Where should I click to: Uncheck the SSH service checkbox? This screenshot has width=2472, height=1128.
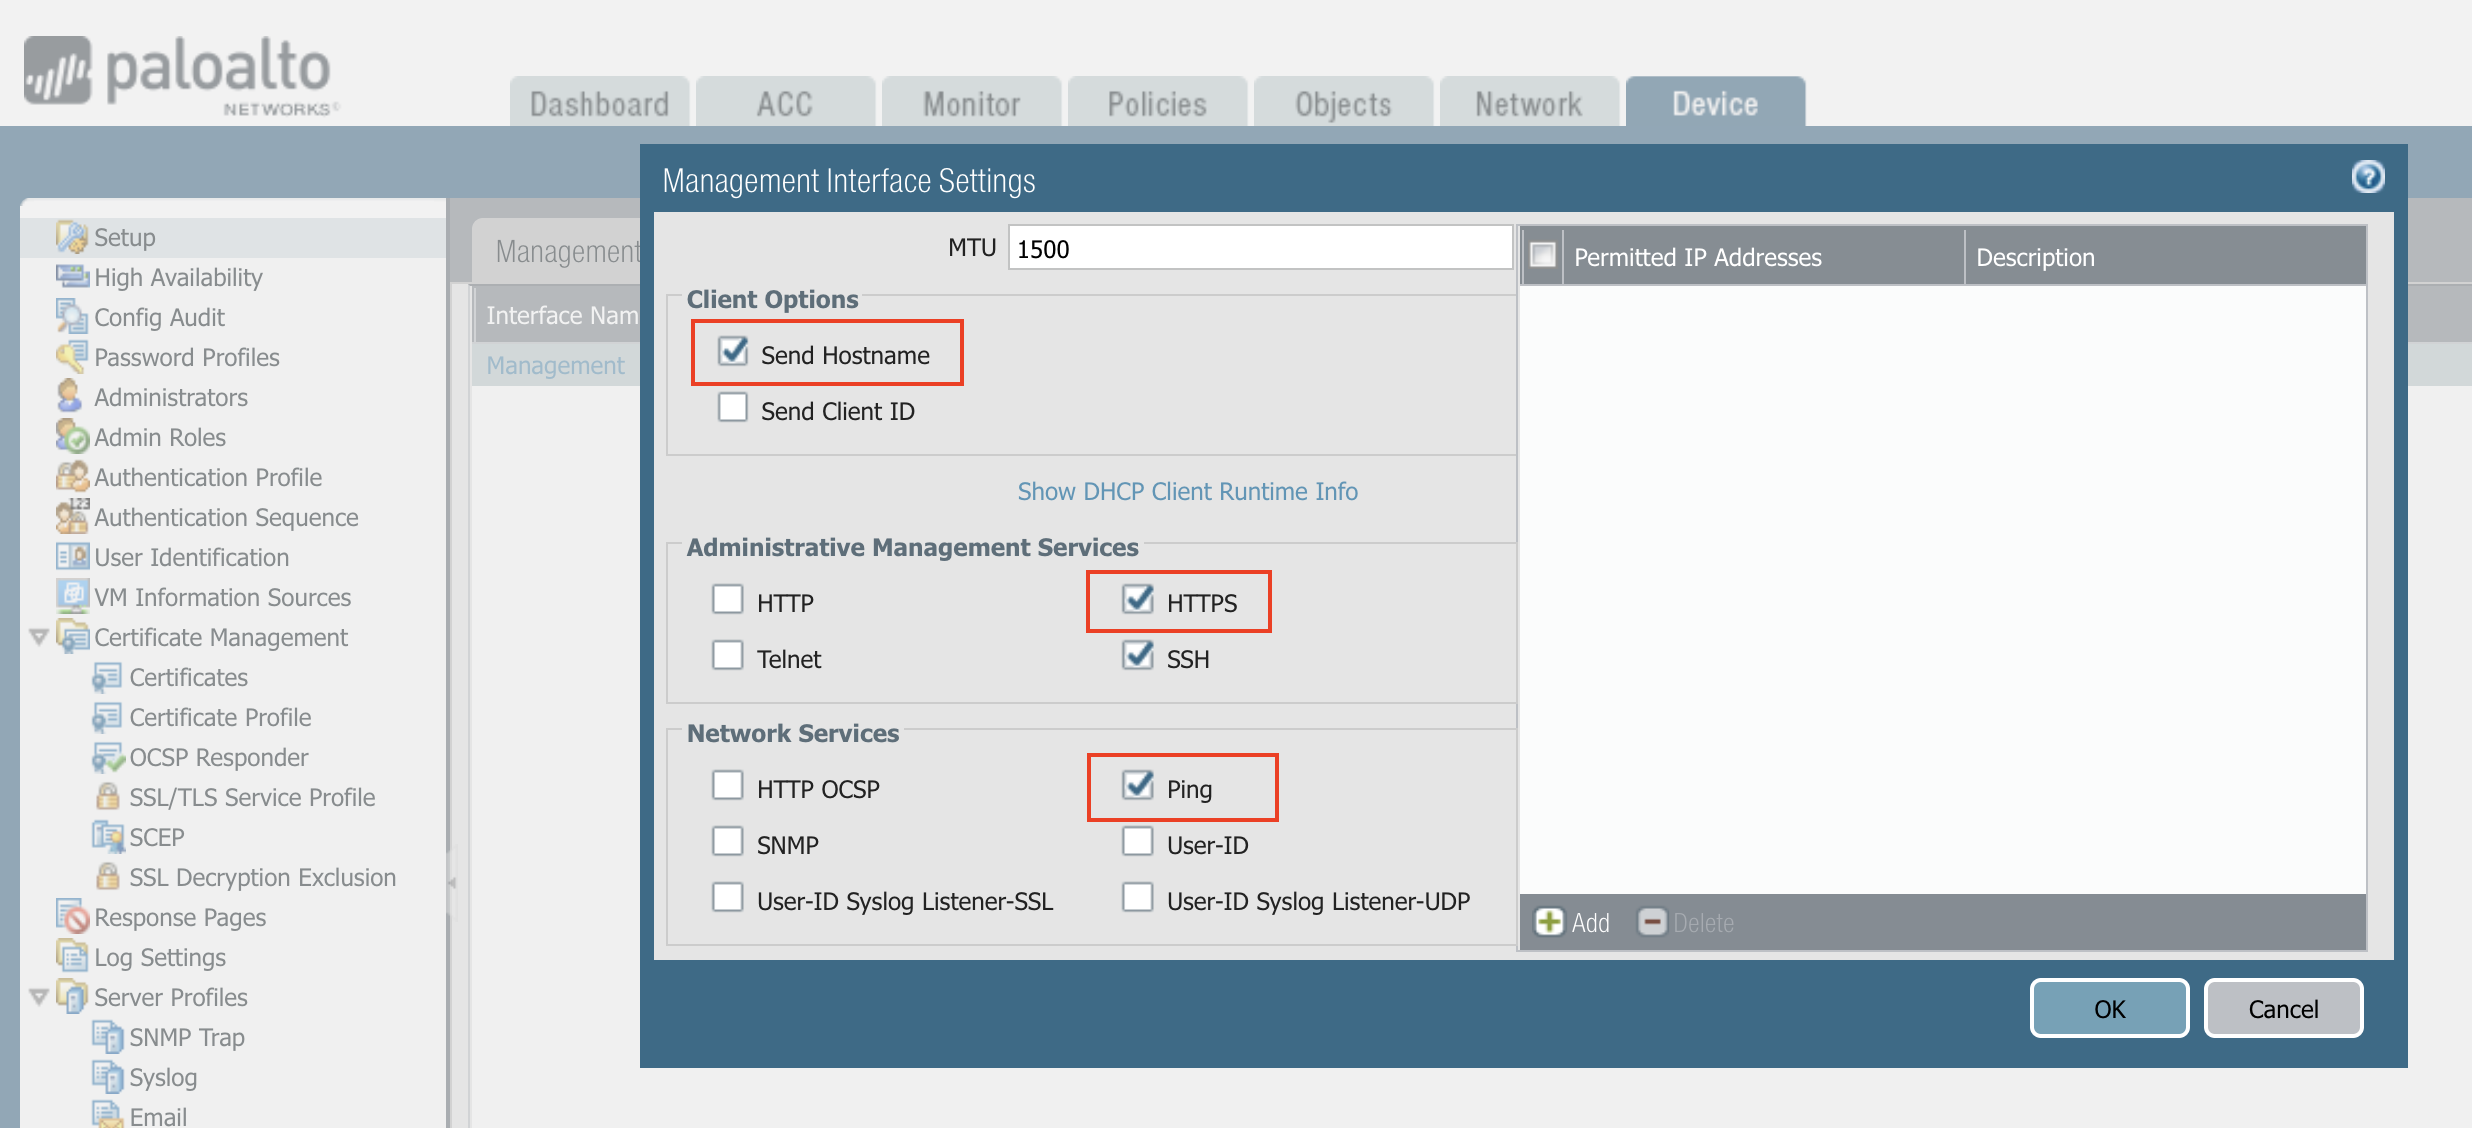coord(1138,656)
